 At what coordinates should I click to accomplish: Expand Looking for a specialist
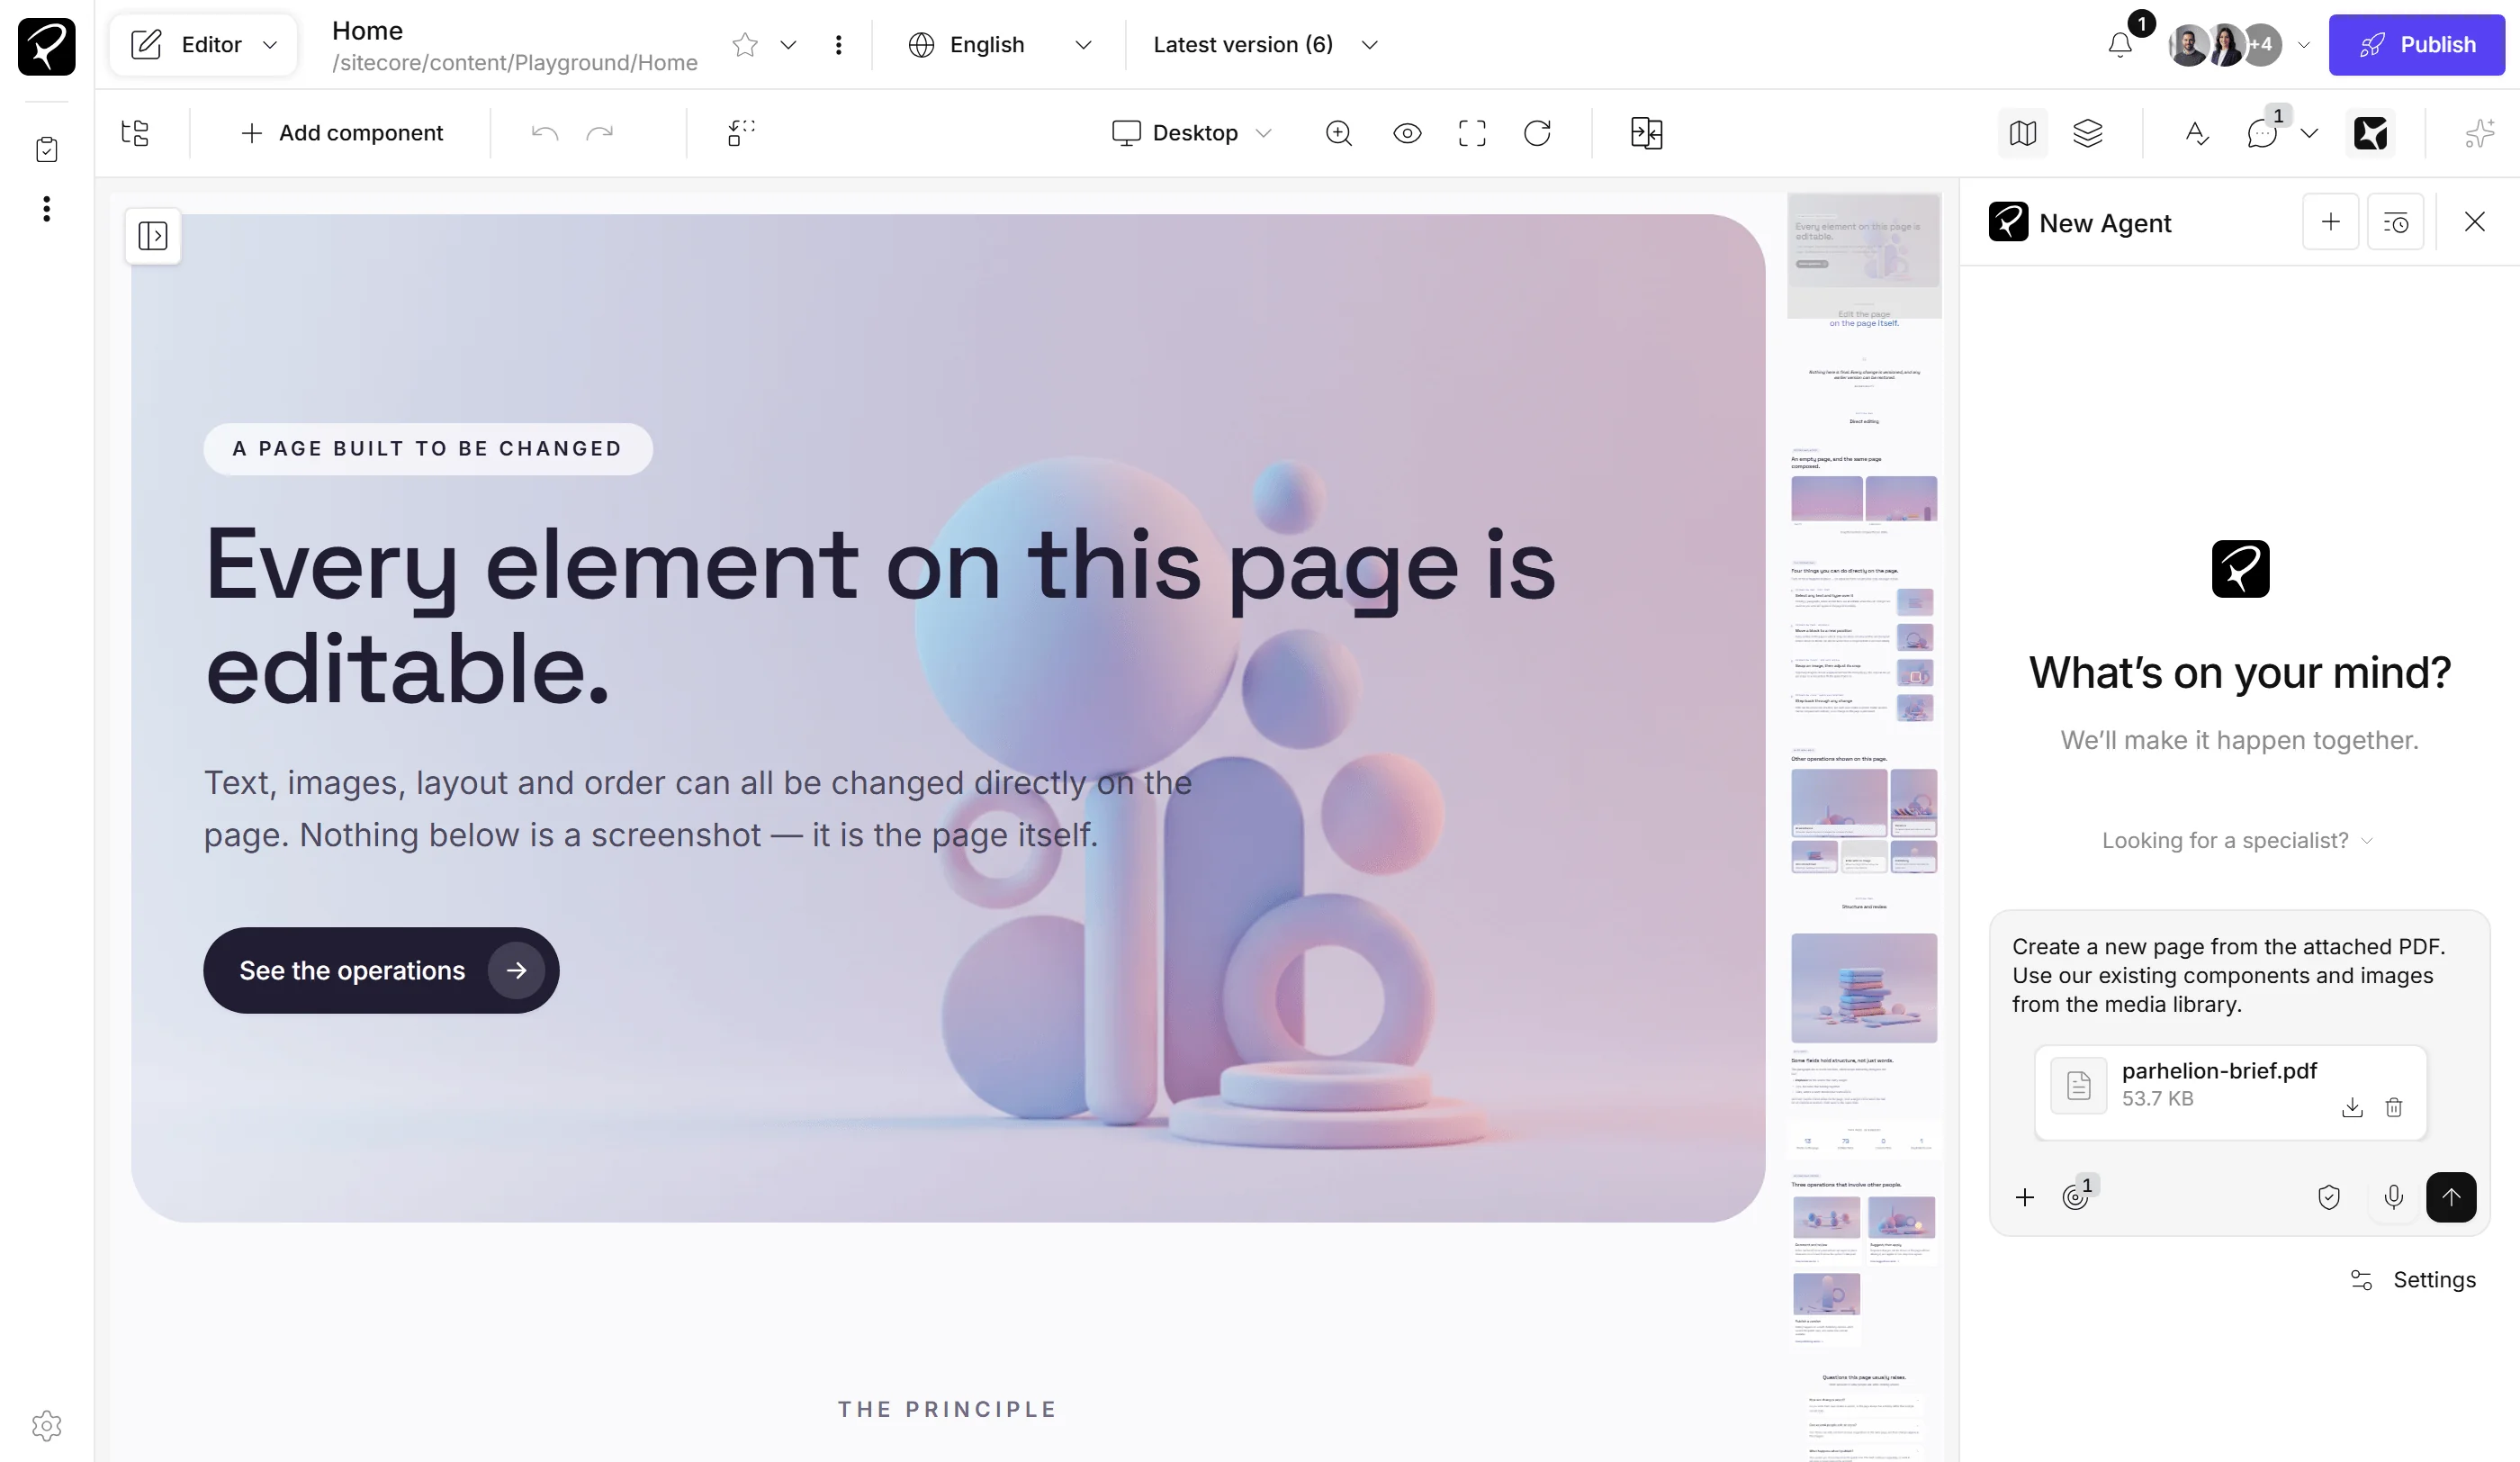2237,841
